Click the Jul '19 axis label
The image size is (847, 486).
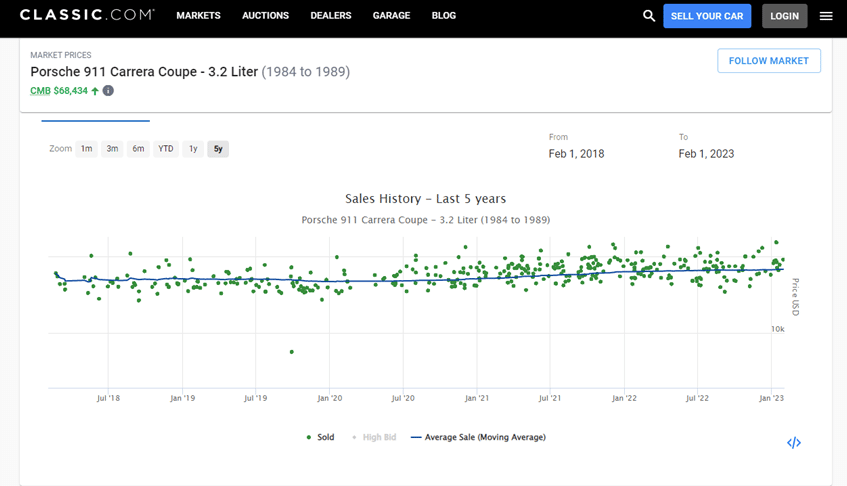(256, 398)
